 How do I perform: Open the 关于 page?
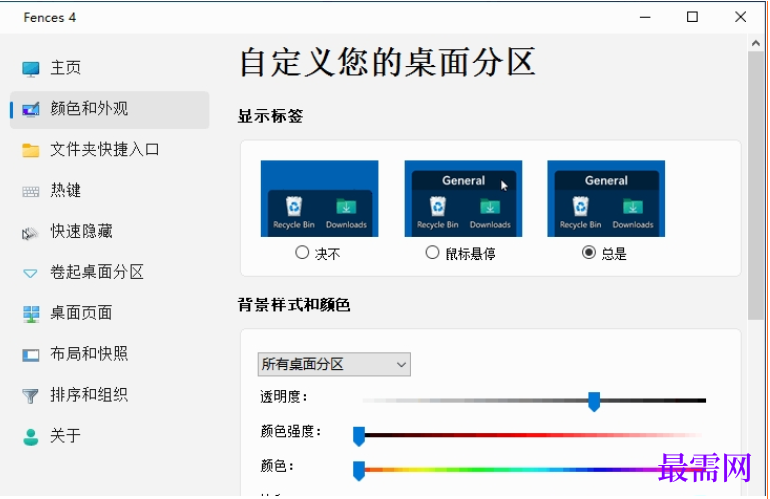(x=110, y=436)
